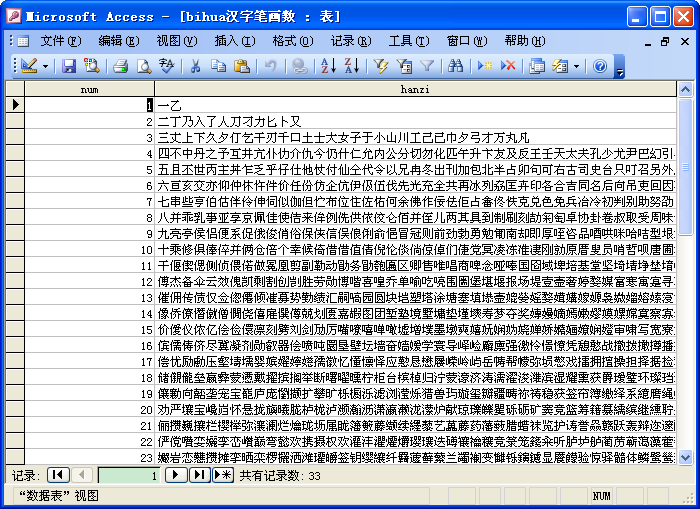Click the Undo arrow icon
Viewport: 700px width, 509px height.
pyautogui.click(x=270, y=66)
